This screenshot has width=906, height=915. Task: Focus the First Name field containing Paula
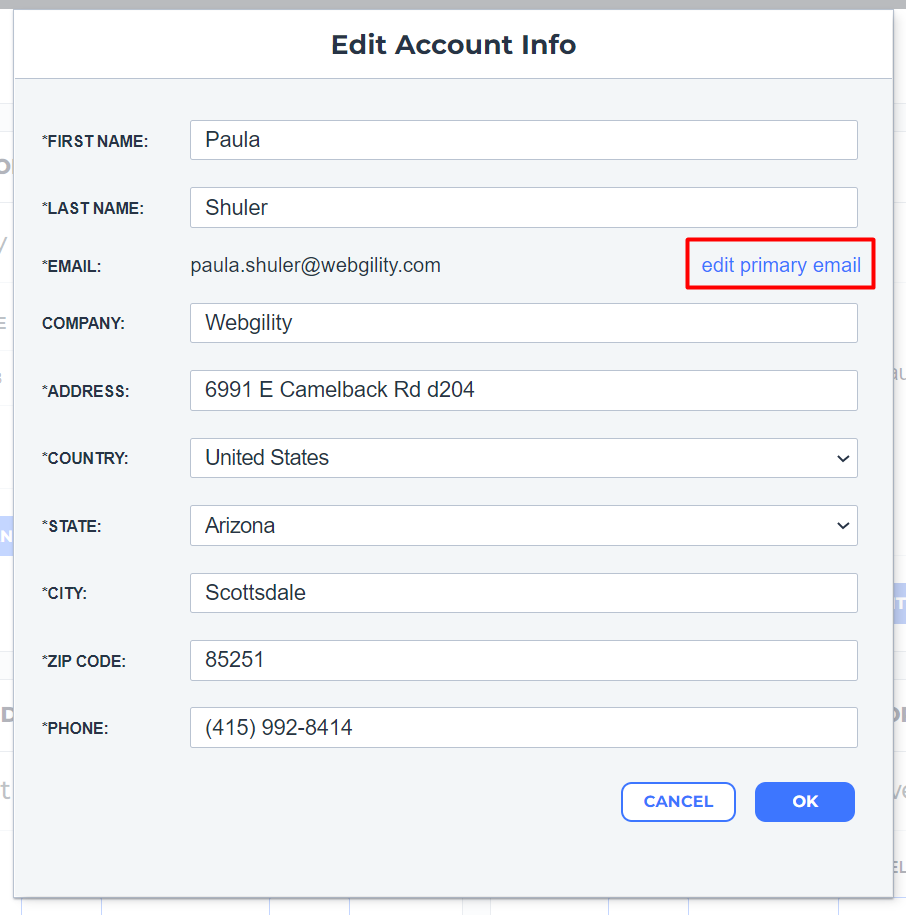(x=523, y=140)
